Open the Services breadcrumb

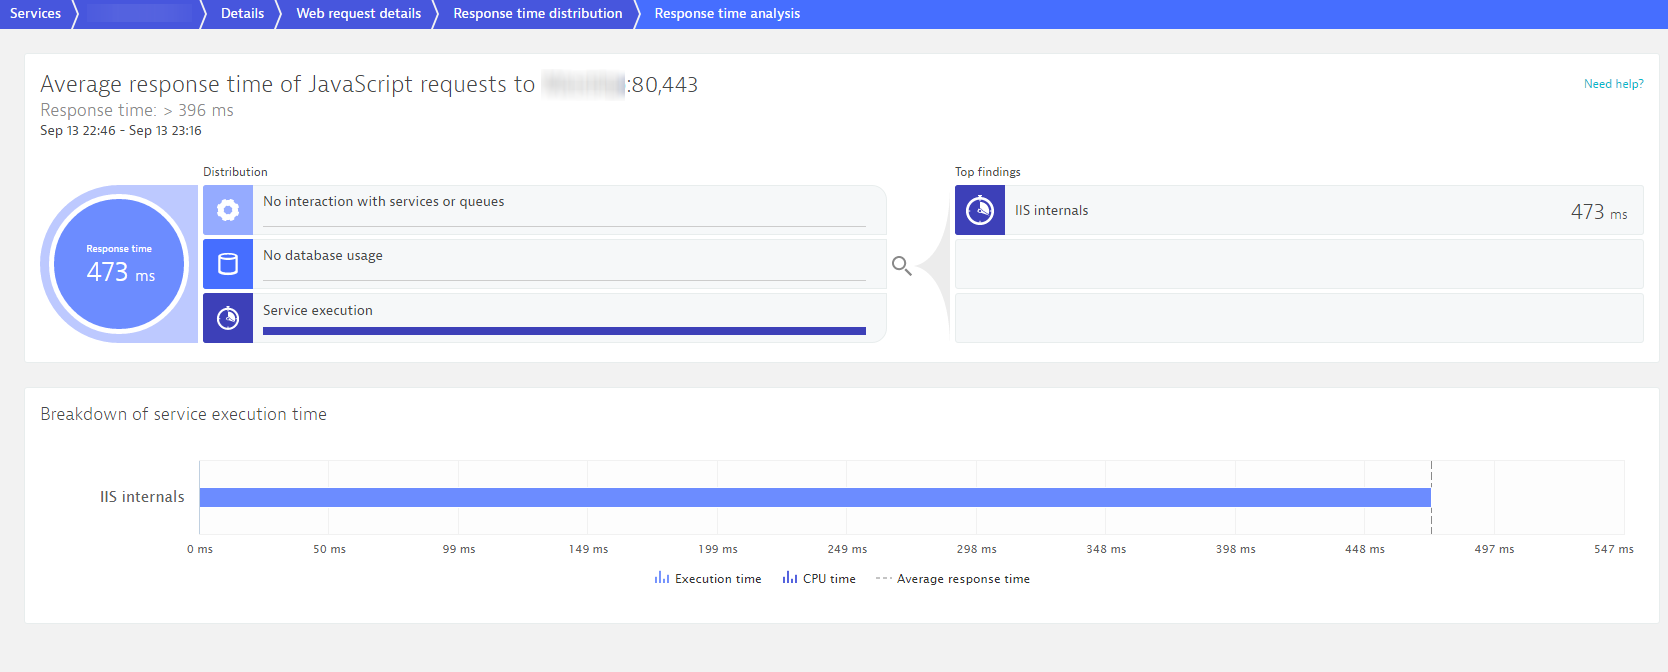(x=35, y=14)
